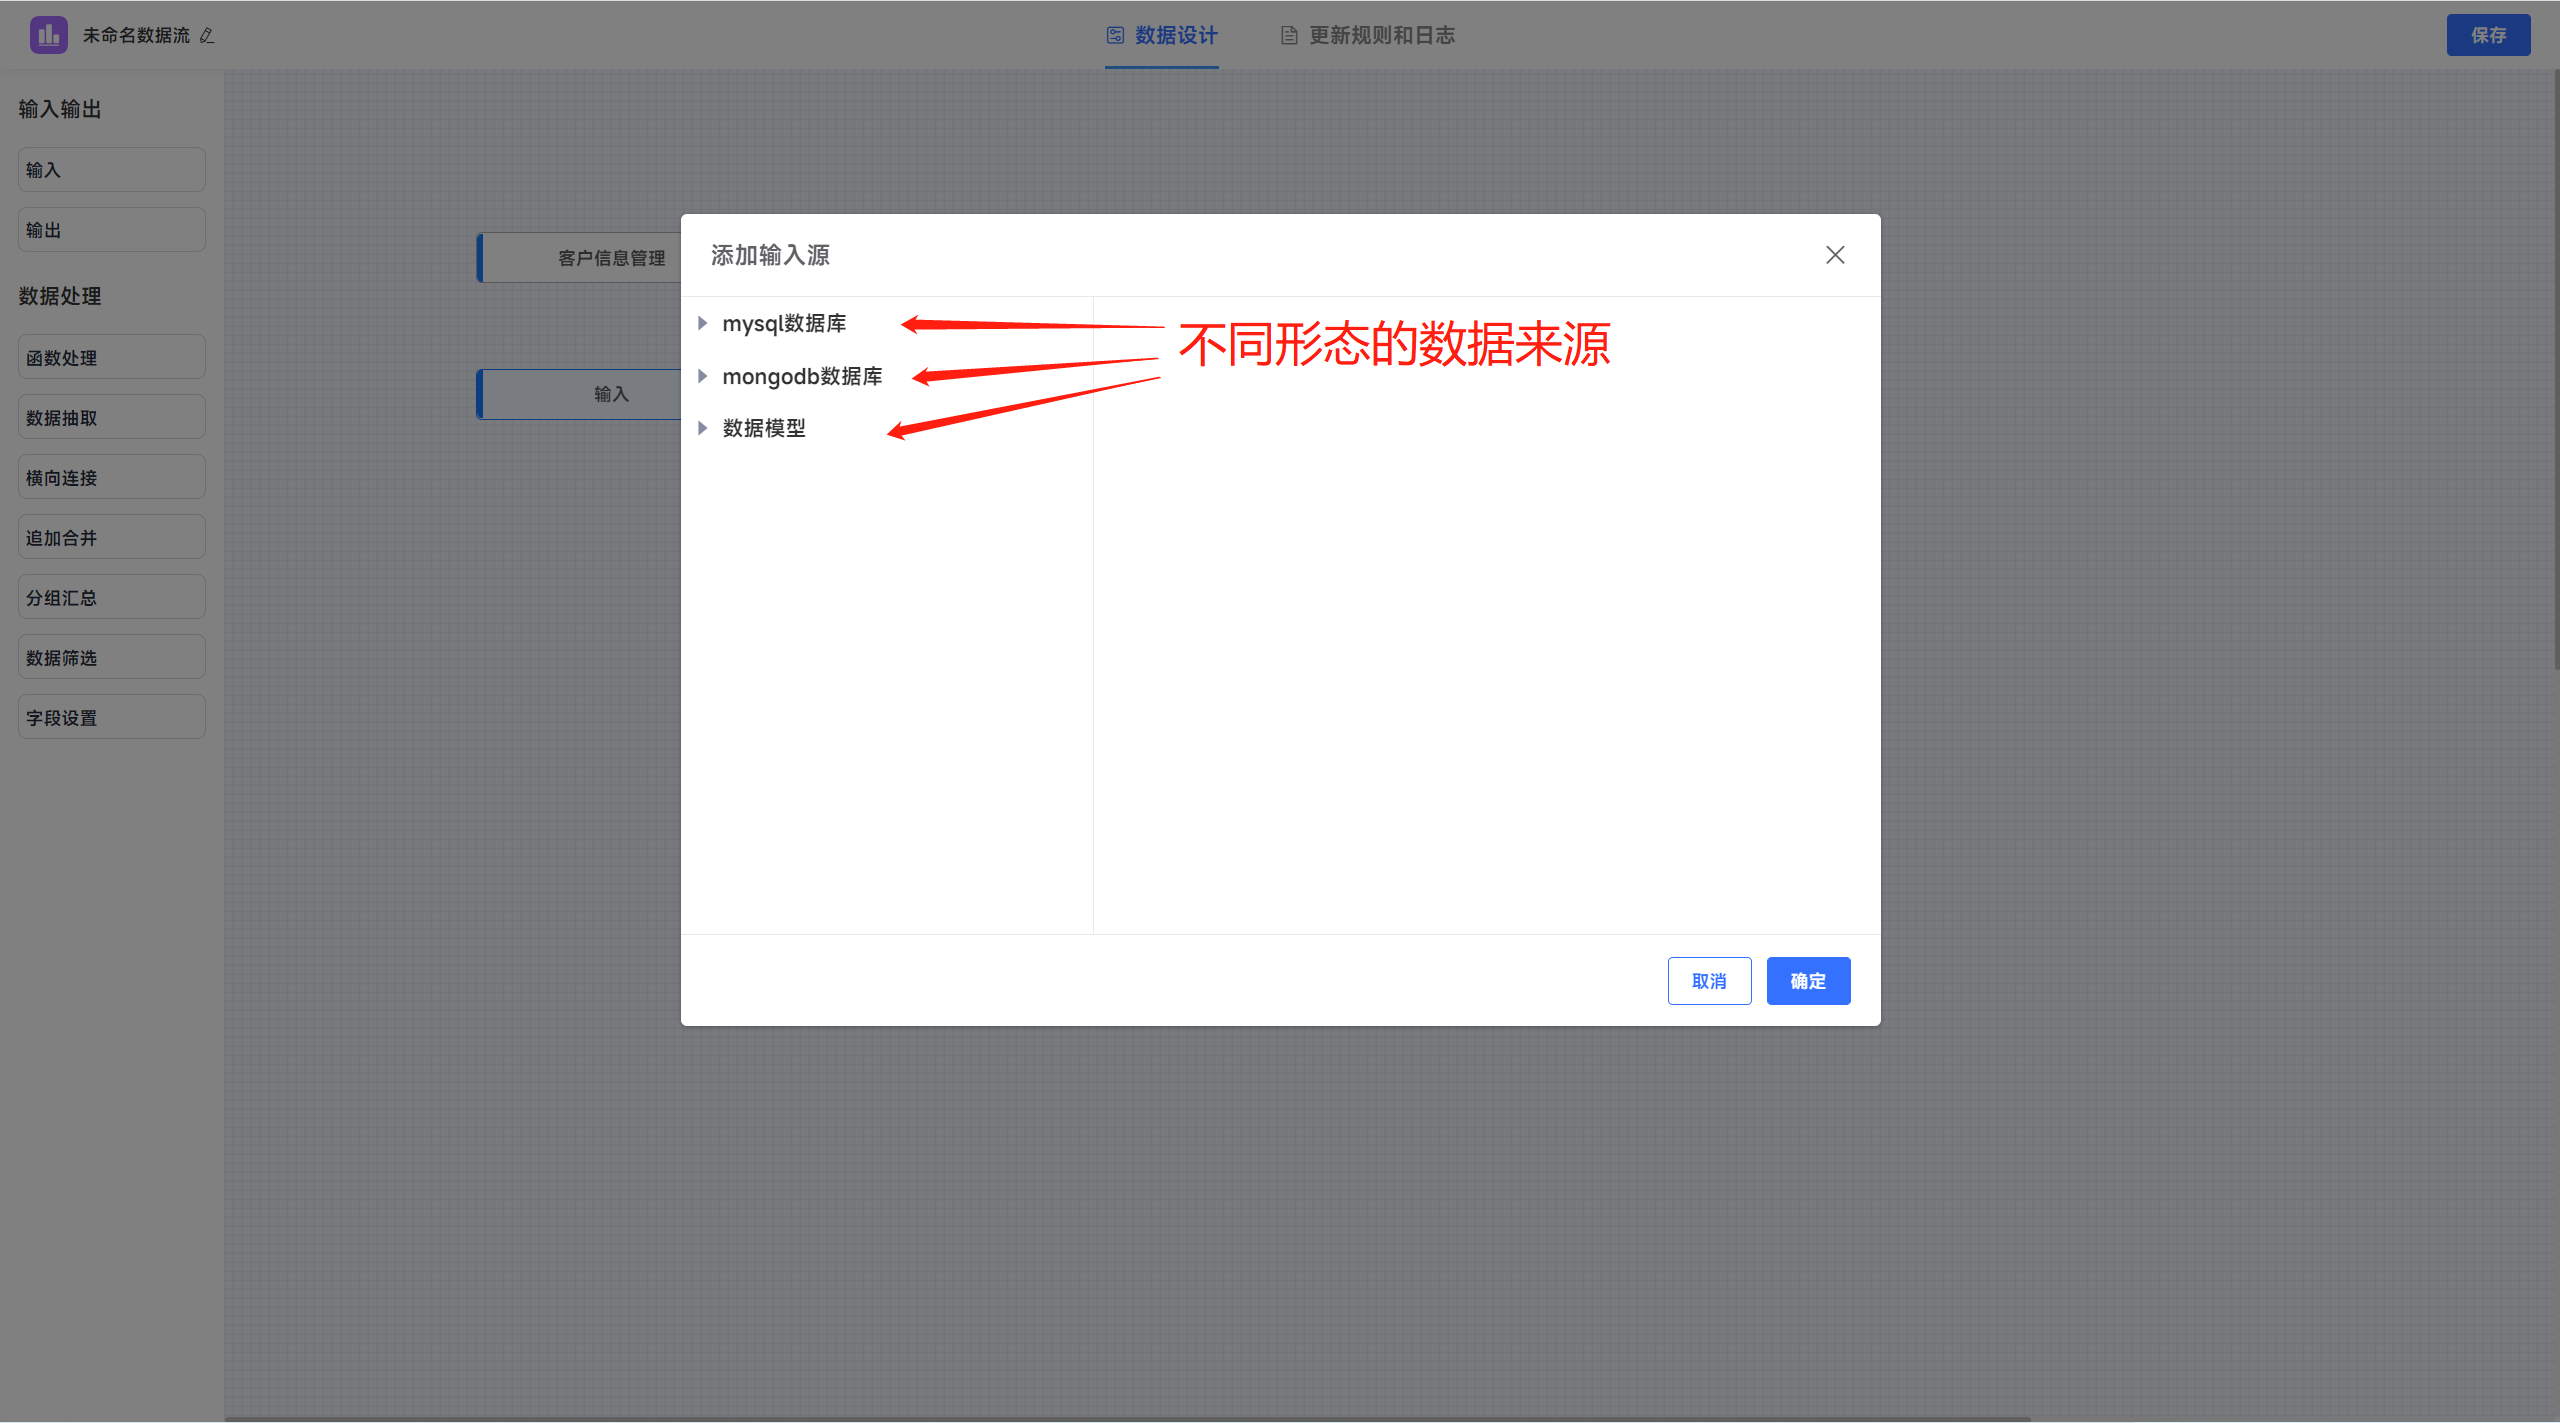Choose the 追加合并 component
Image resolution: width=2560 pixels, height=1423 pixels.
(x=112, y=537)
